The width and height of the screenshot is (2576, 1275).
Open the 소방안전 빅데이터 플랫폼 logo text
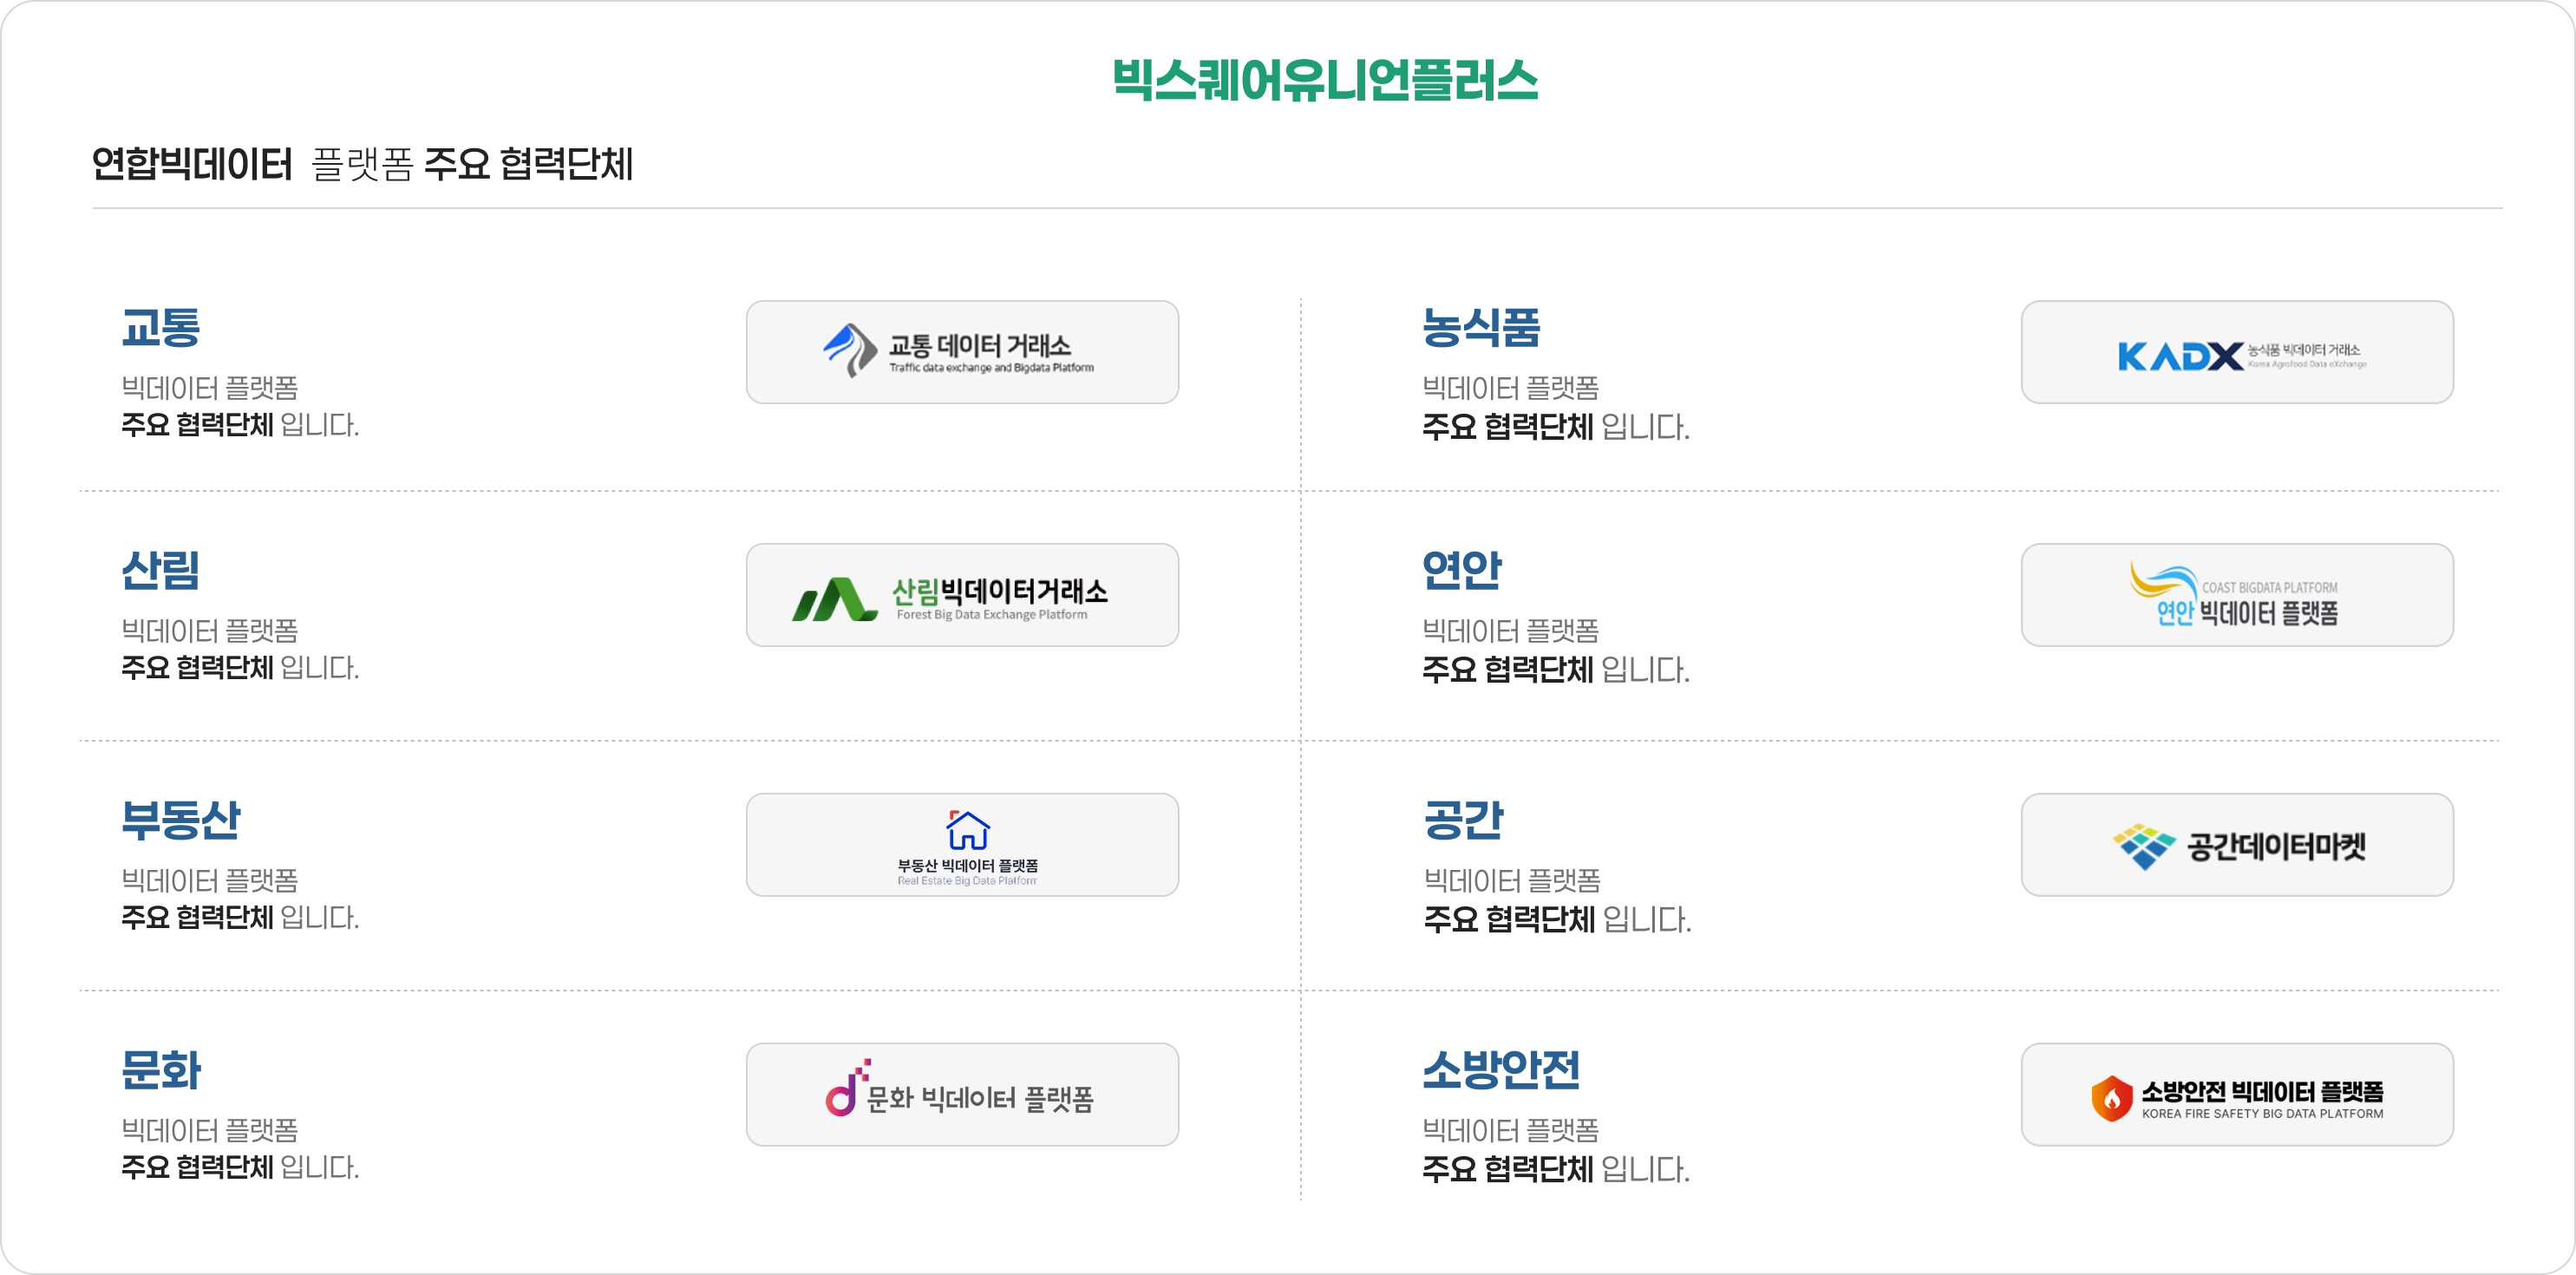pos(2262,1091)
